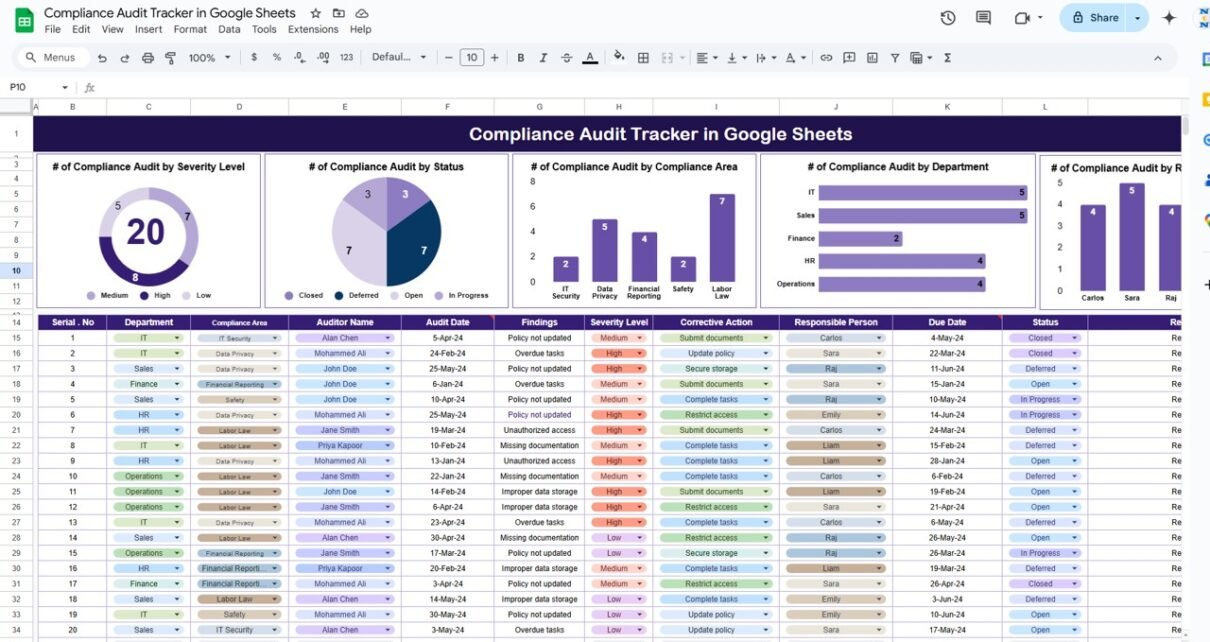The height and width of the screenshot is (642, 1210).
Task: Print the spreadsheet using printer icon
Action: pos(148,58)
